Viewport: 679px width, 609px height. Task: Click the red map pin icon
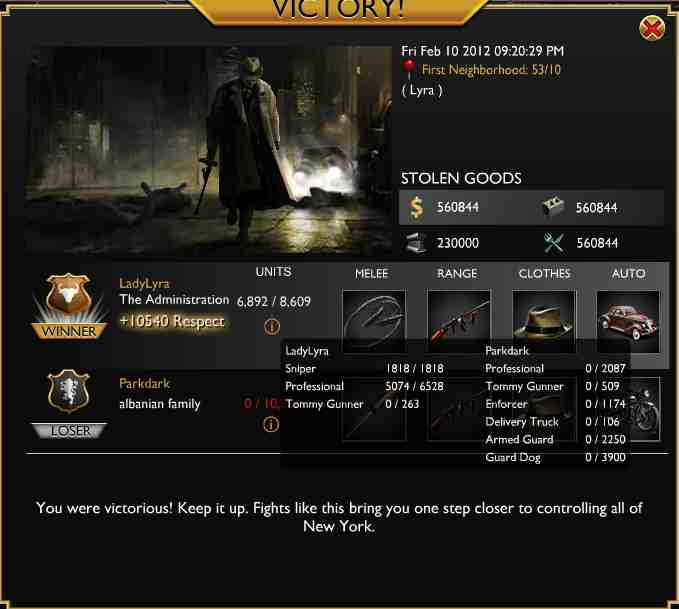tap(409, 69)
